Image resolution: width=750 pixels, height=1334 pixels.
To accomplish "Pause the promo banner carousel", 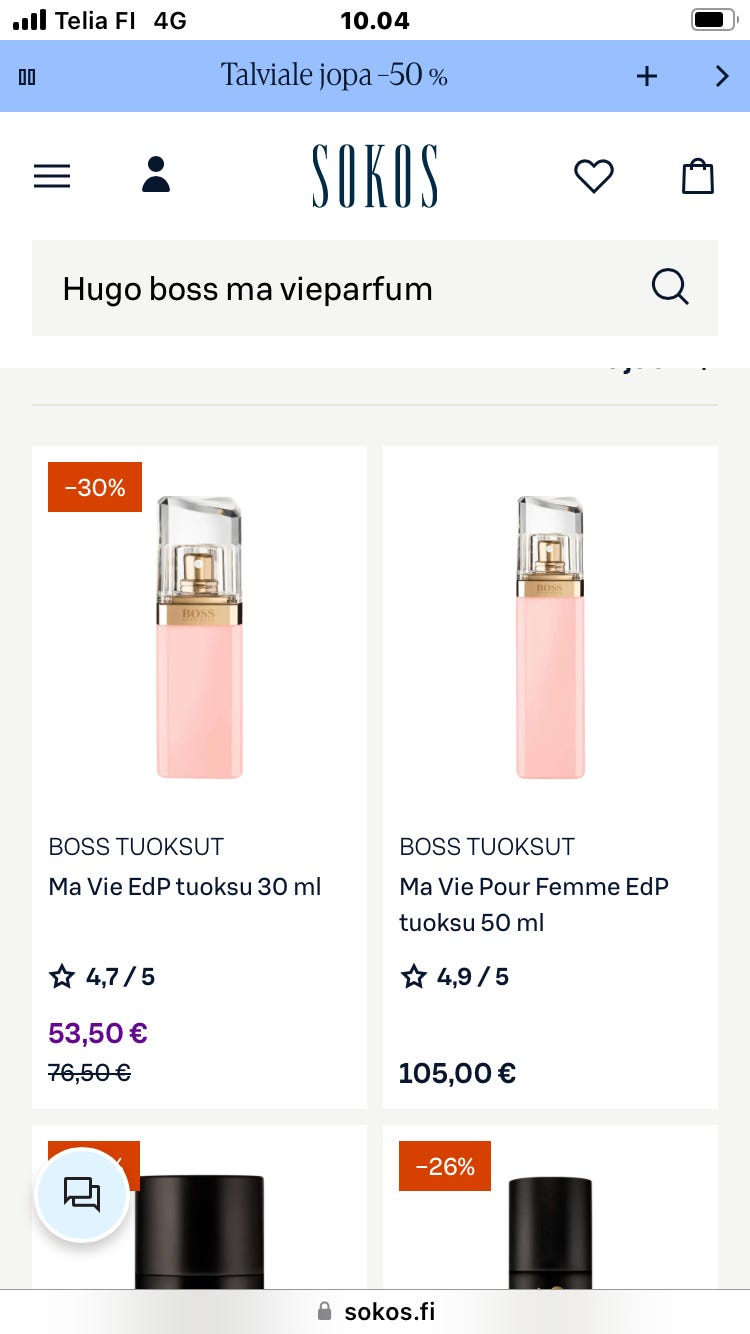I will 27,77.
